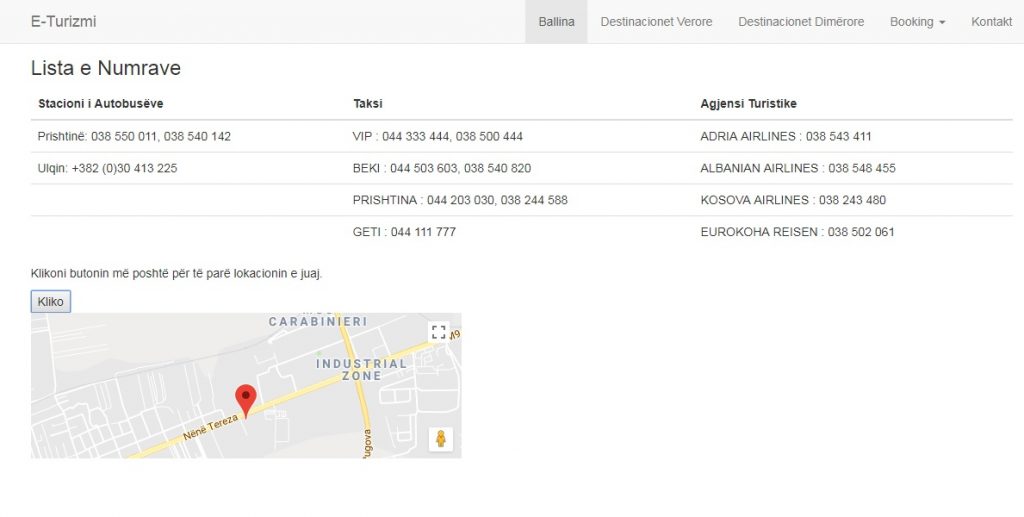The width and height of the screenshot is (1024, 517).
Task: Click the red location pin on the map
Action: point(246,401)
